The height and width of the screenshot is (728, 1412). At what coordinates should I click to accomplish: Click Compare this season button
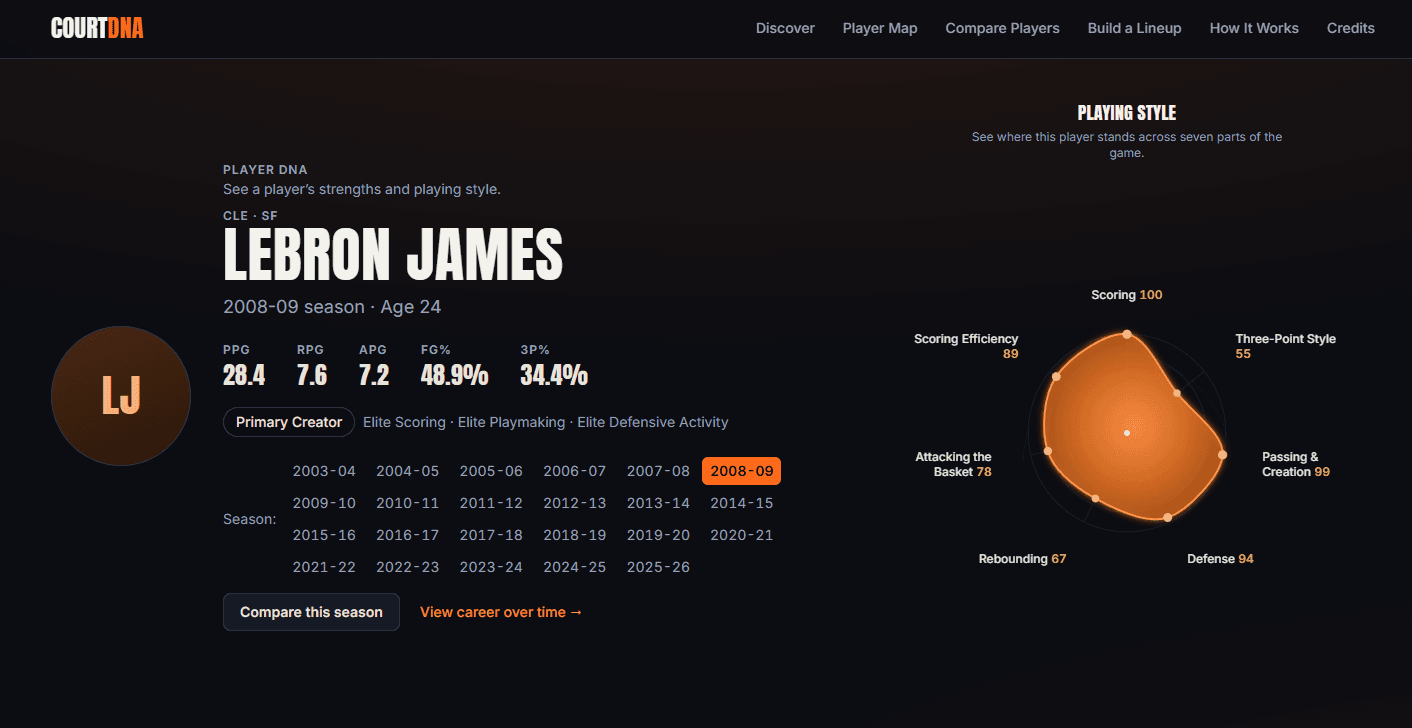(x=311, y=612)
